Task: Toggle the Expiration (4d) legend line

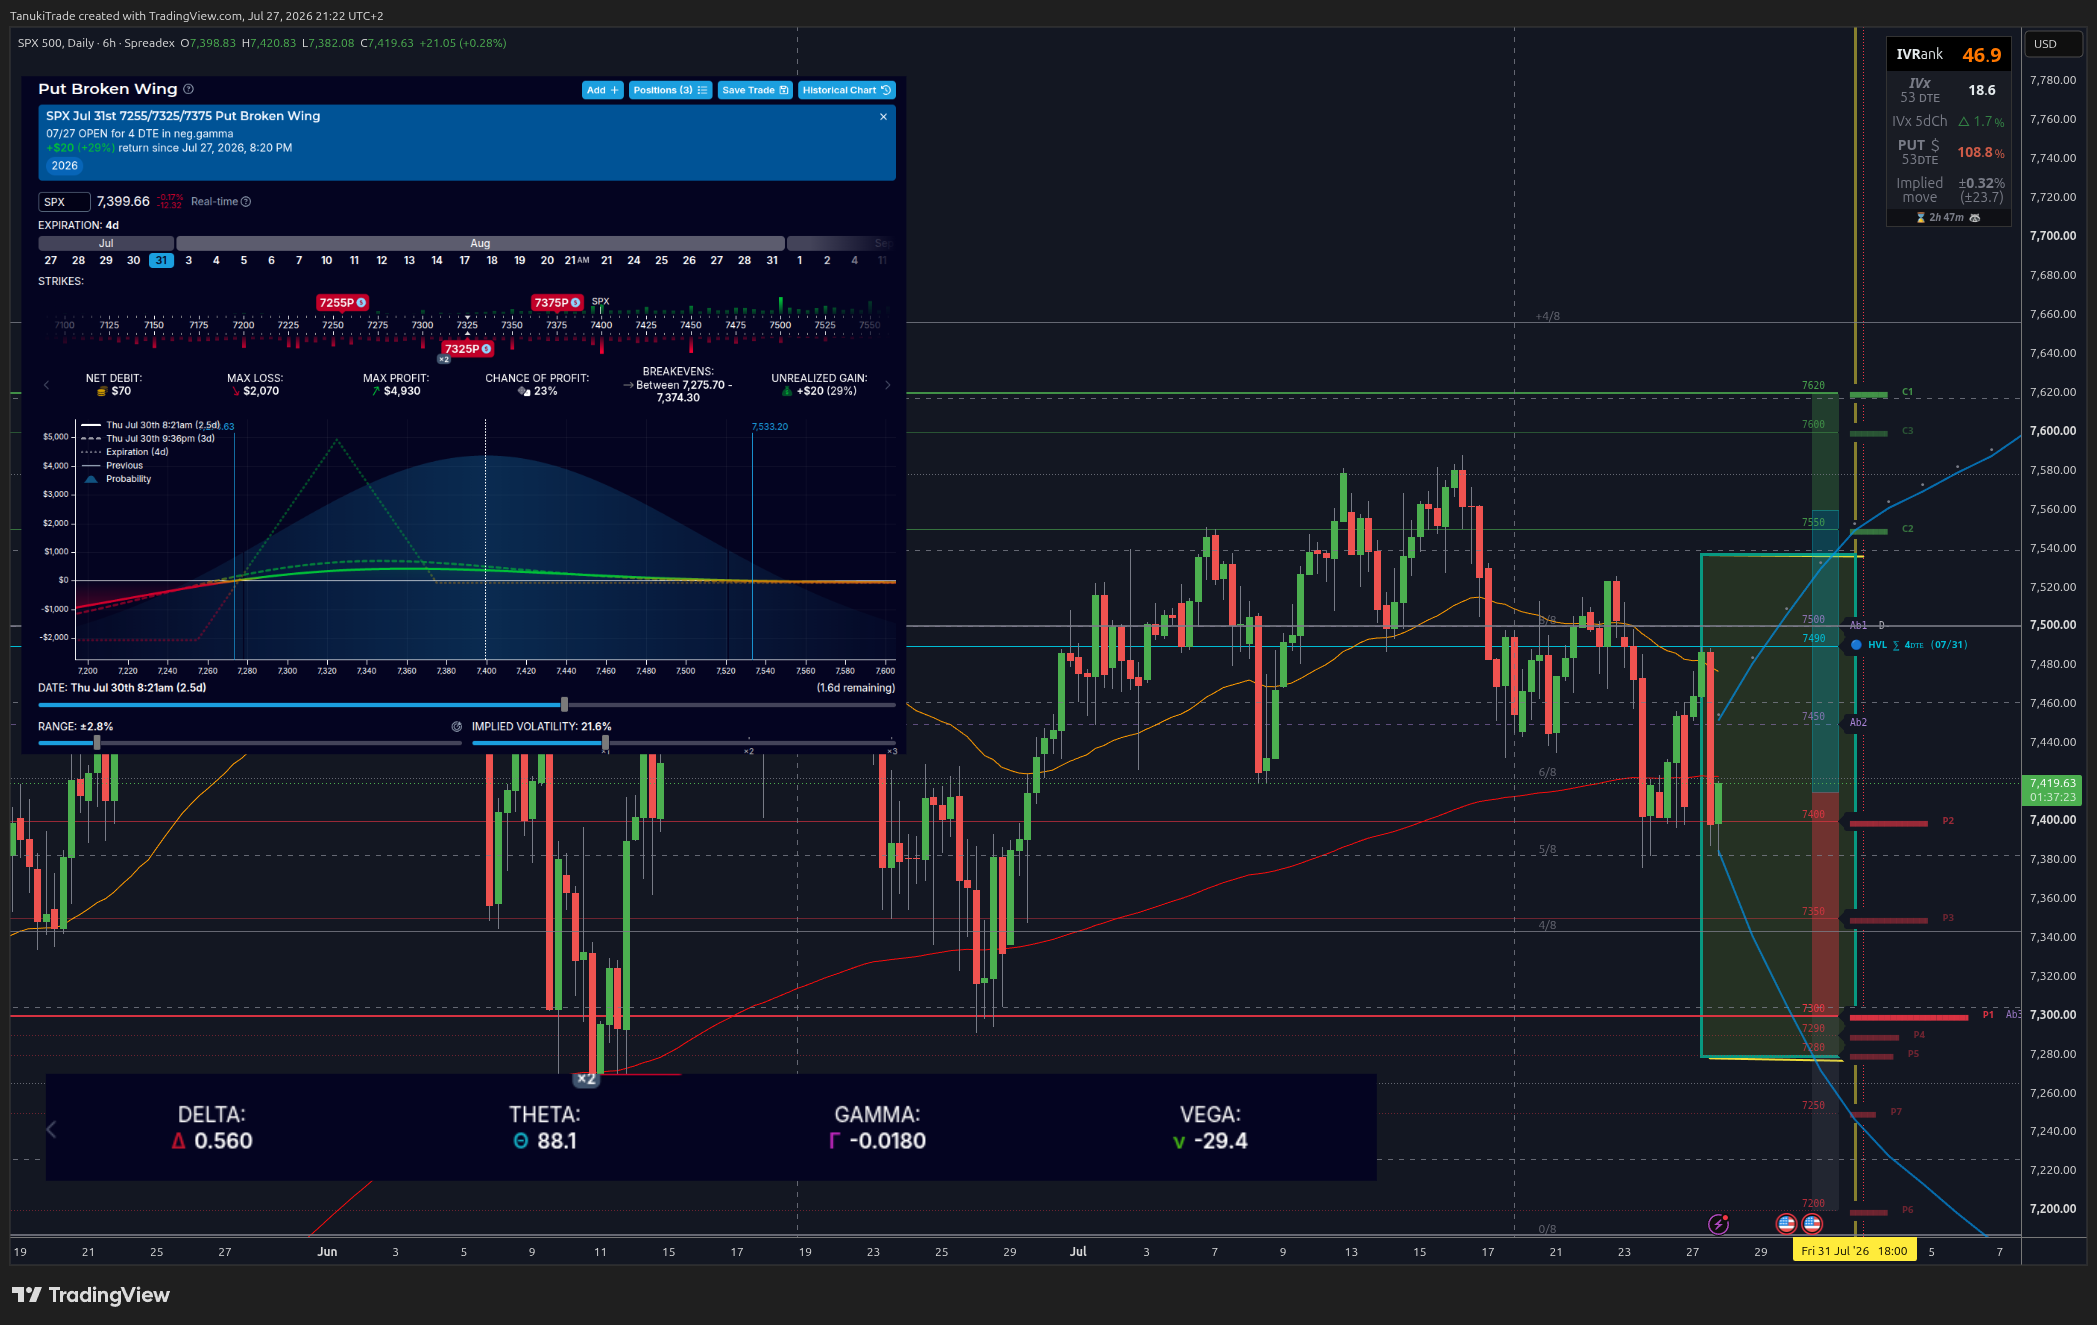Action: coord(125,452)
